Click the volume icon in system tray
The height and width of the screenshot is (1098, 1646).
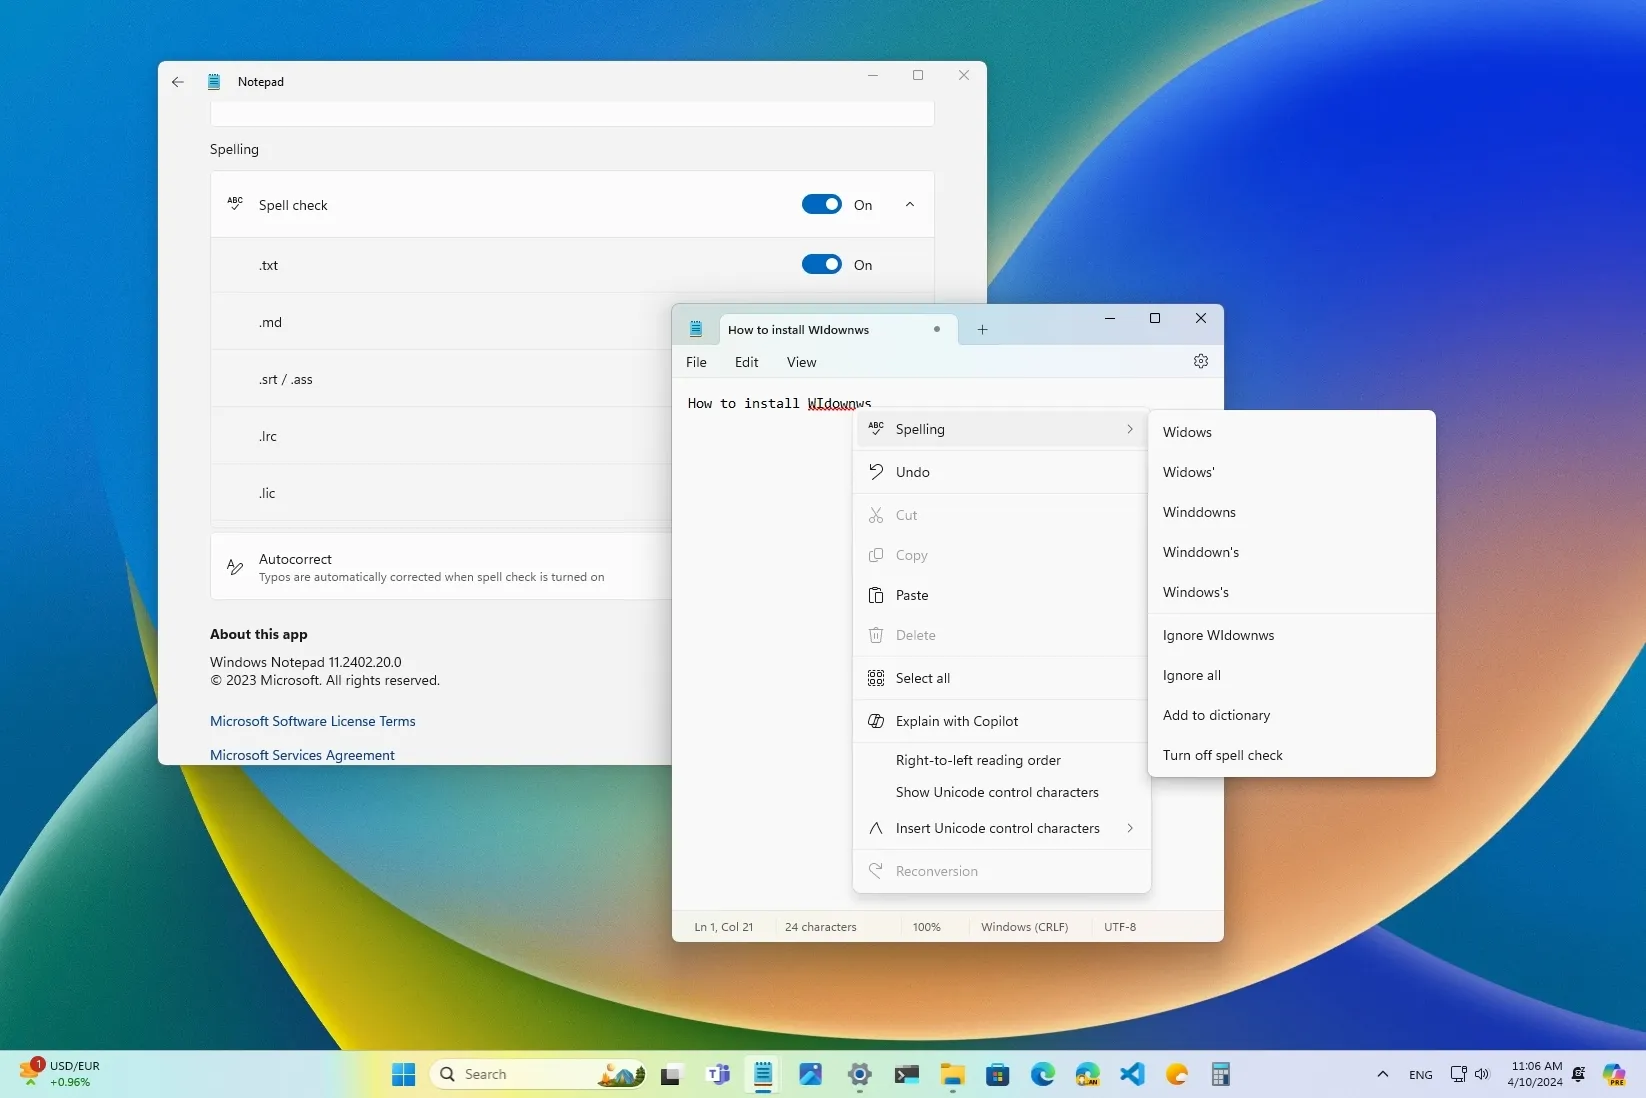1482,1074
